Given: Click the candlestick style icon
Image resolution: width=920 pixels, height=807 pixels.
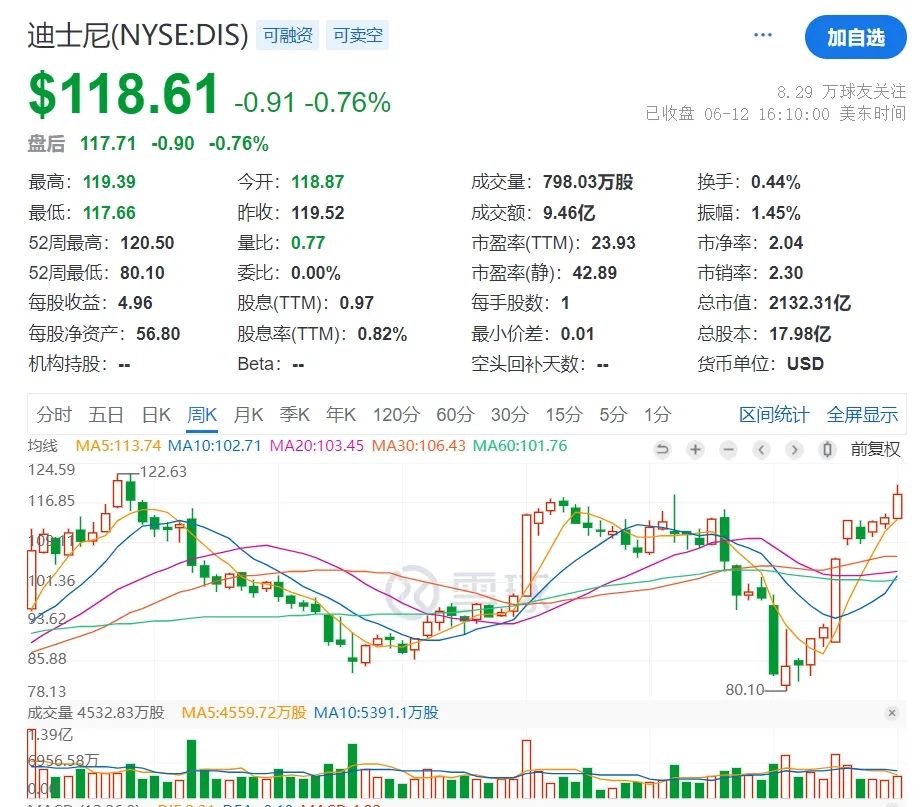Looking at the screenshot, I should tap(827, 450).
